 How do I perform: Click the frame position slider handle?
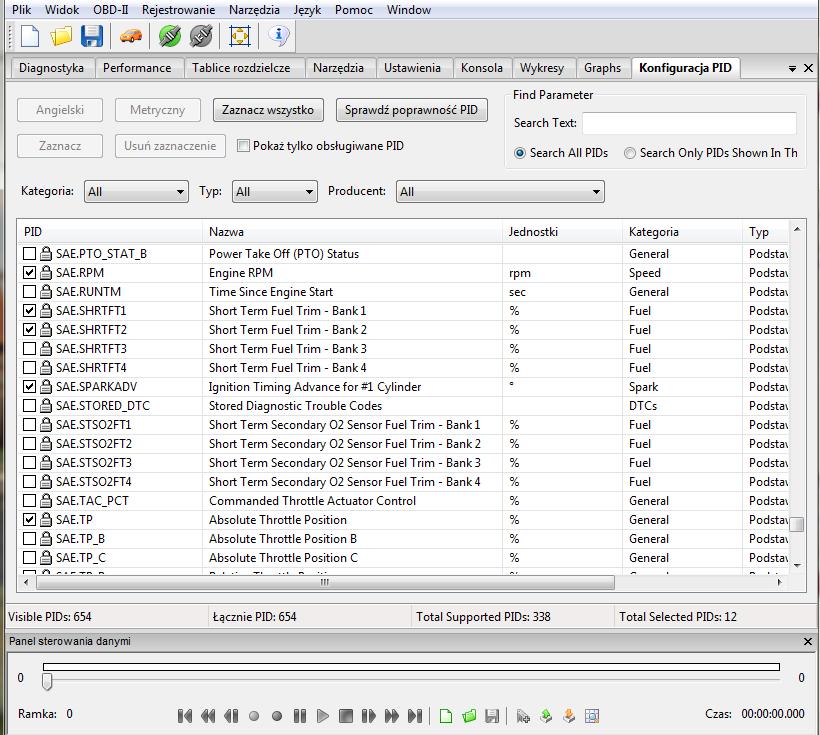(x=46, y=681)
